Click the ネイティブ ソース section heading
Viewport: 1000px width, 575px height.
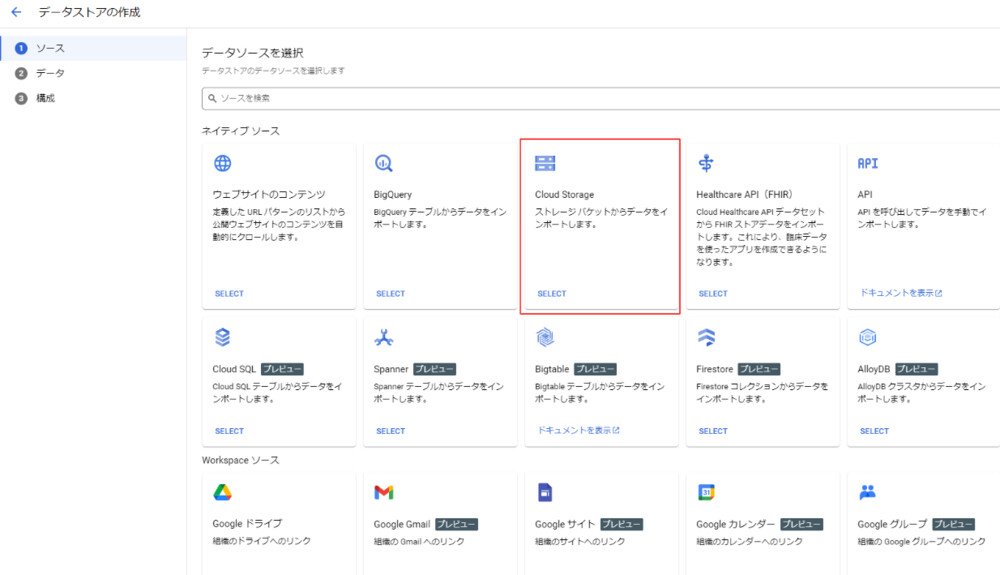coord(240,131)
